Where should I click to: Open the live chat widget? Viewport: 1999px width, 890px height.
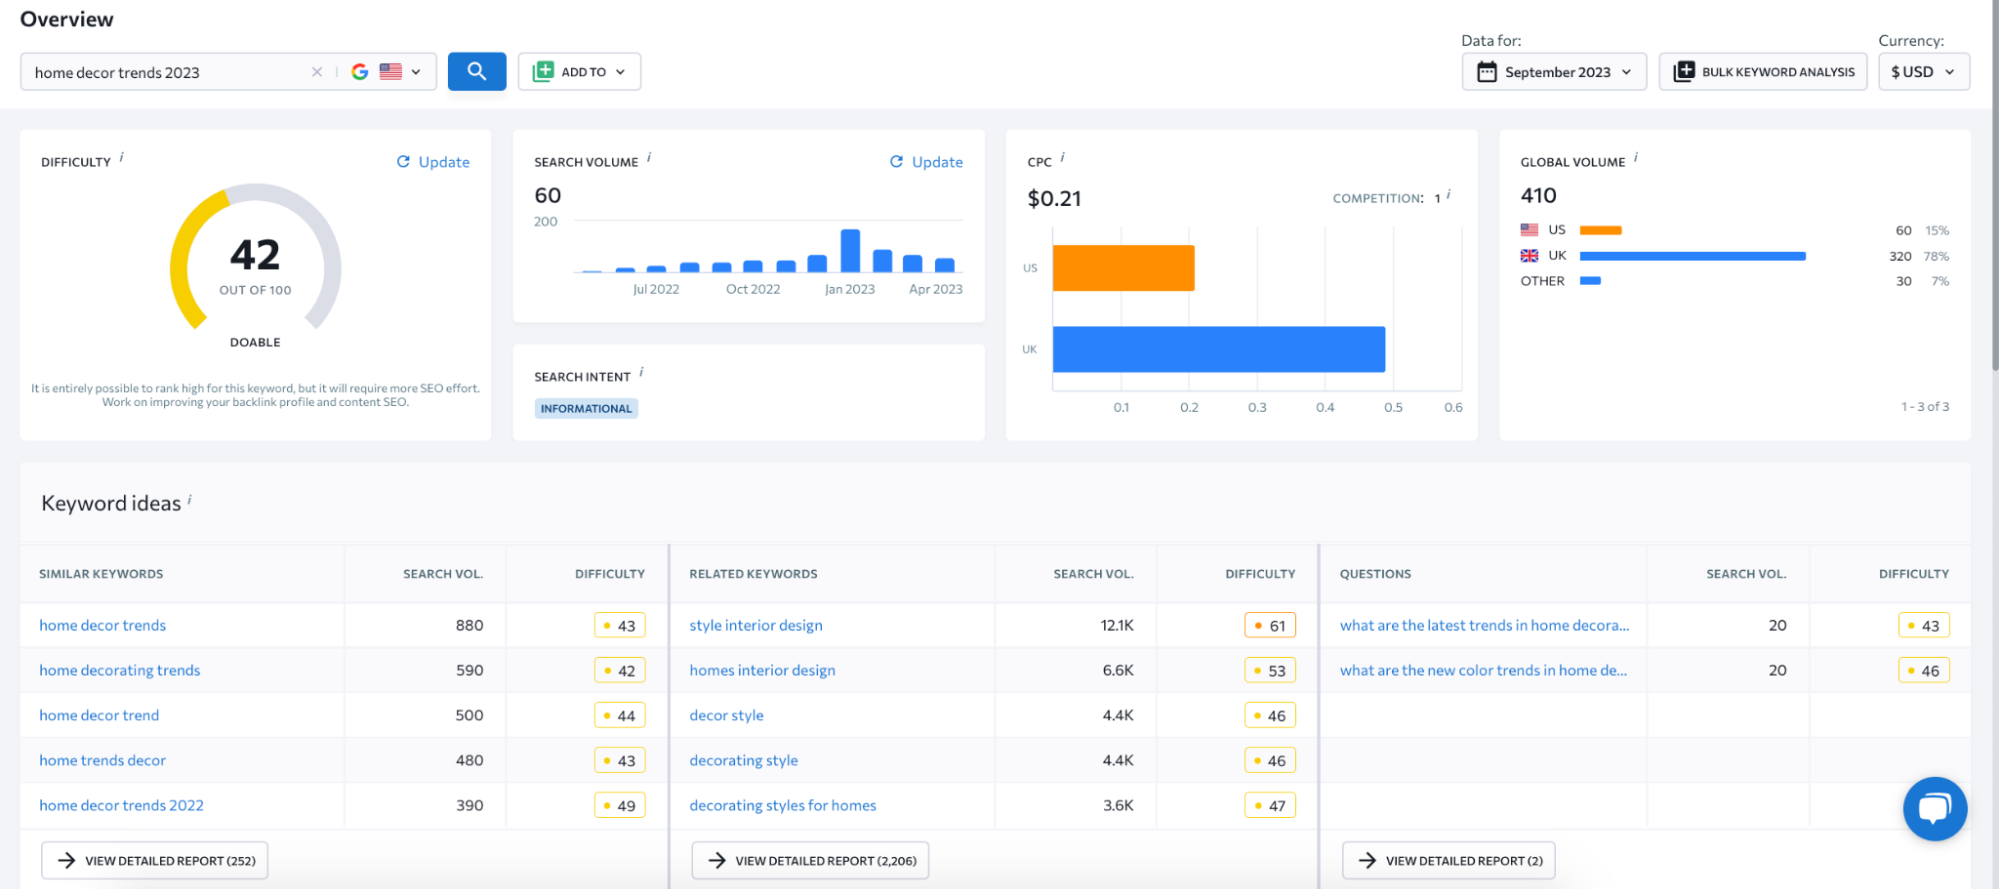tap(1934, 808)
